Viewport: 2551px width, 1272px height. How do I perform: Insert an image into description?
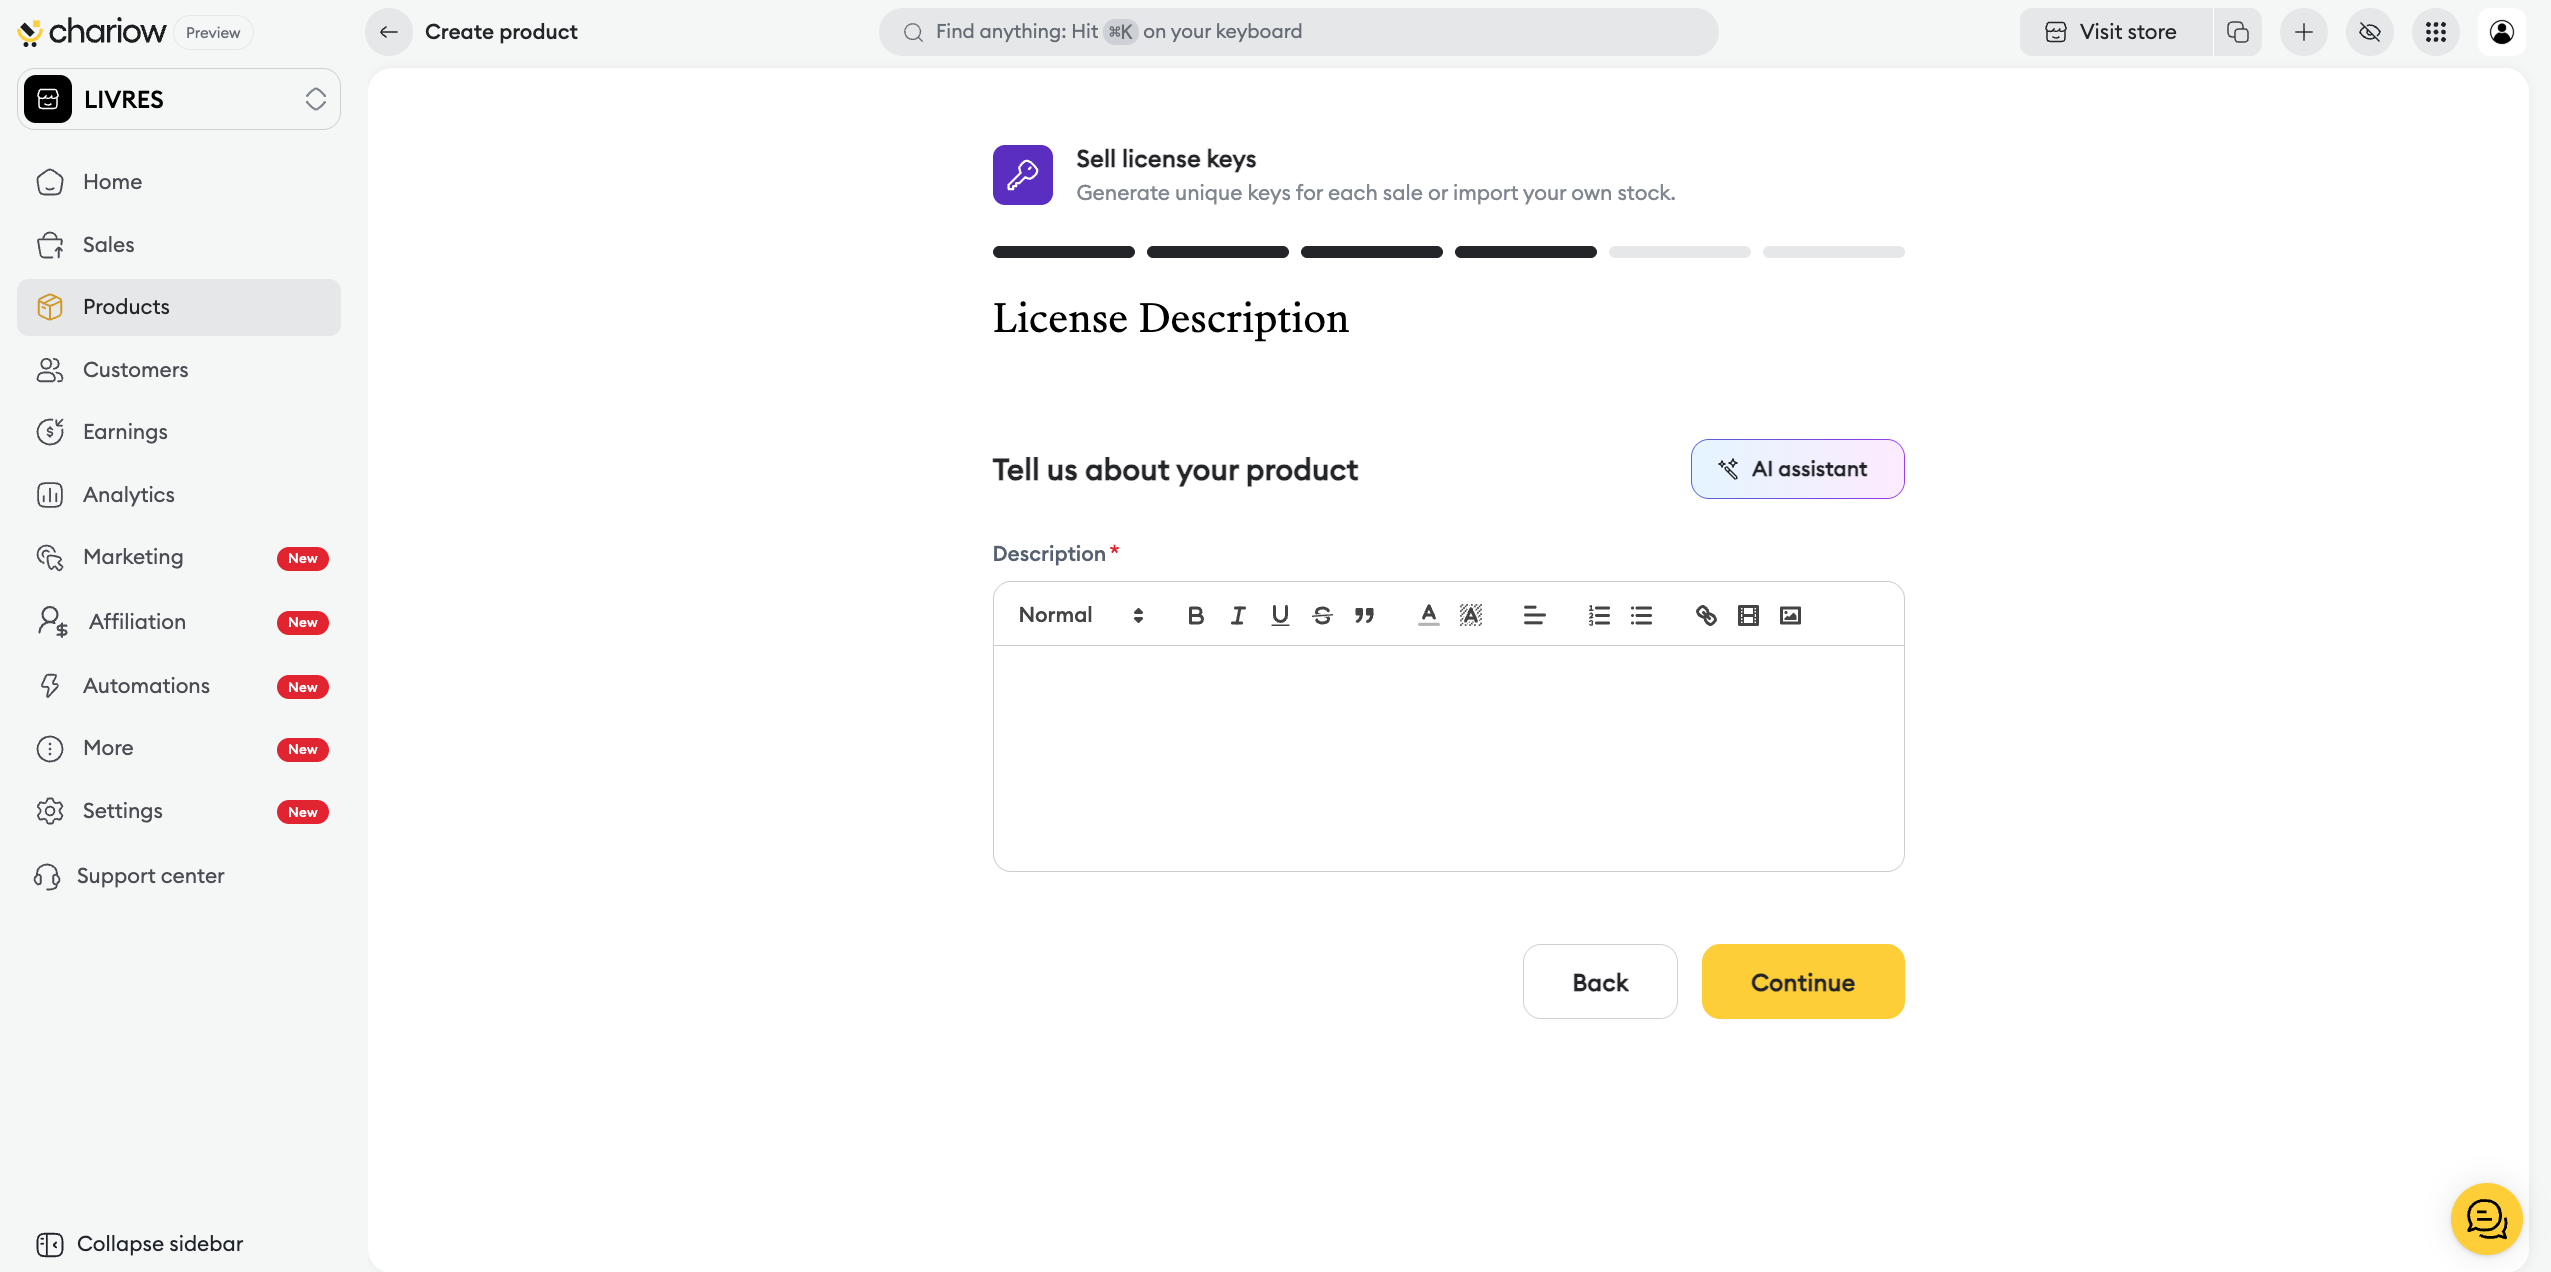coord(1790,615)
